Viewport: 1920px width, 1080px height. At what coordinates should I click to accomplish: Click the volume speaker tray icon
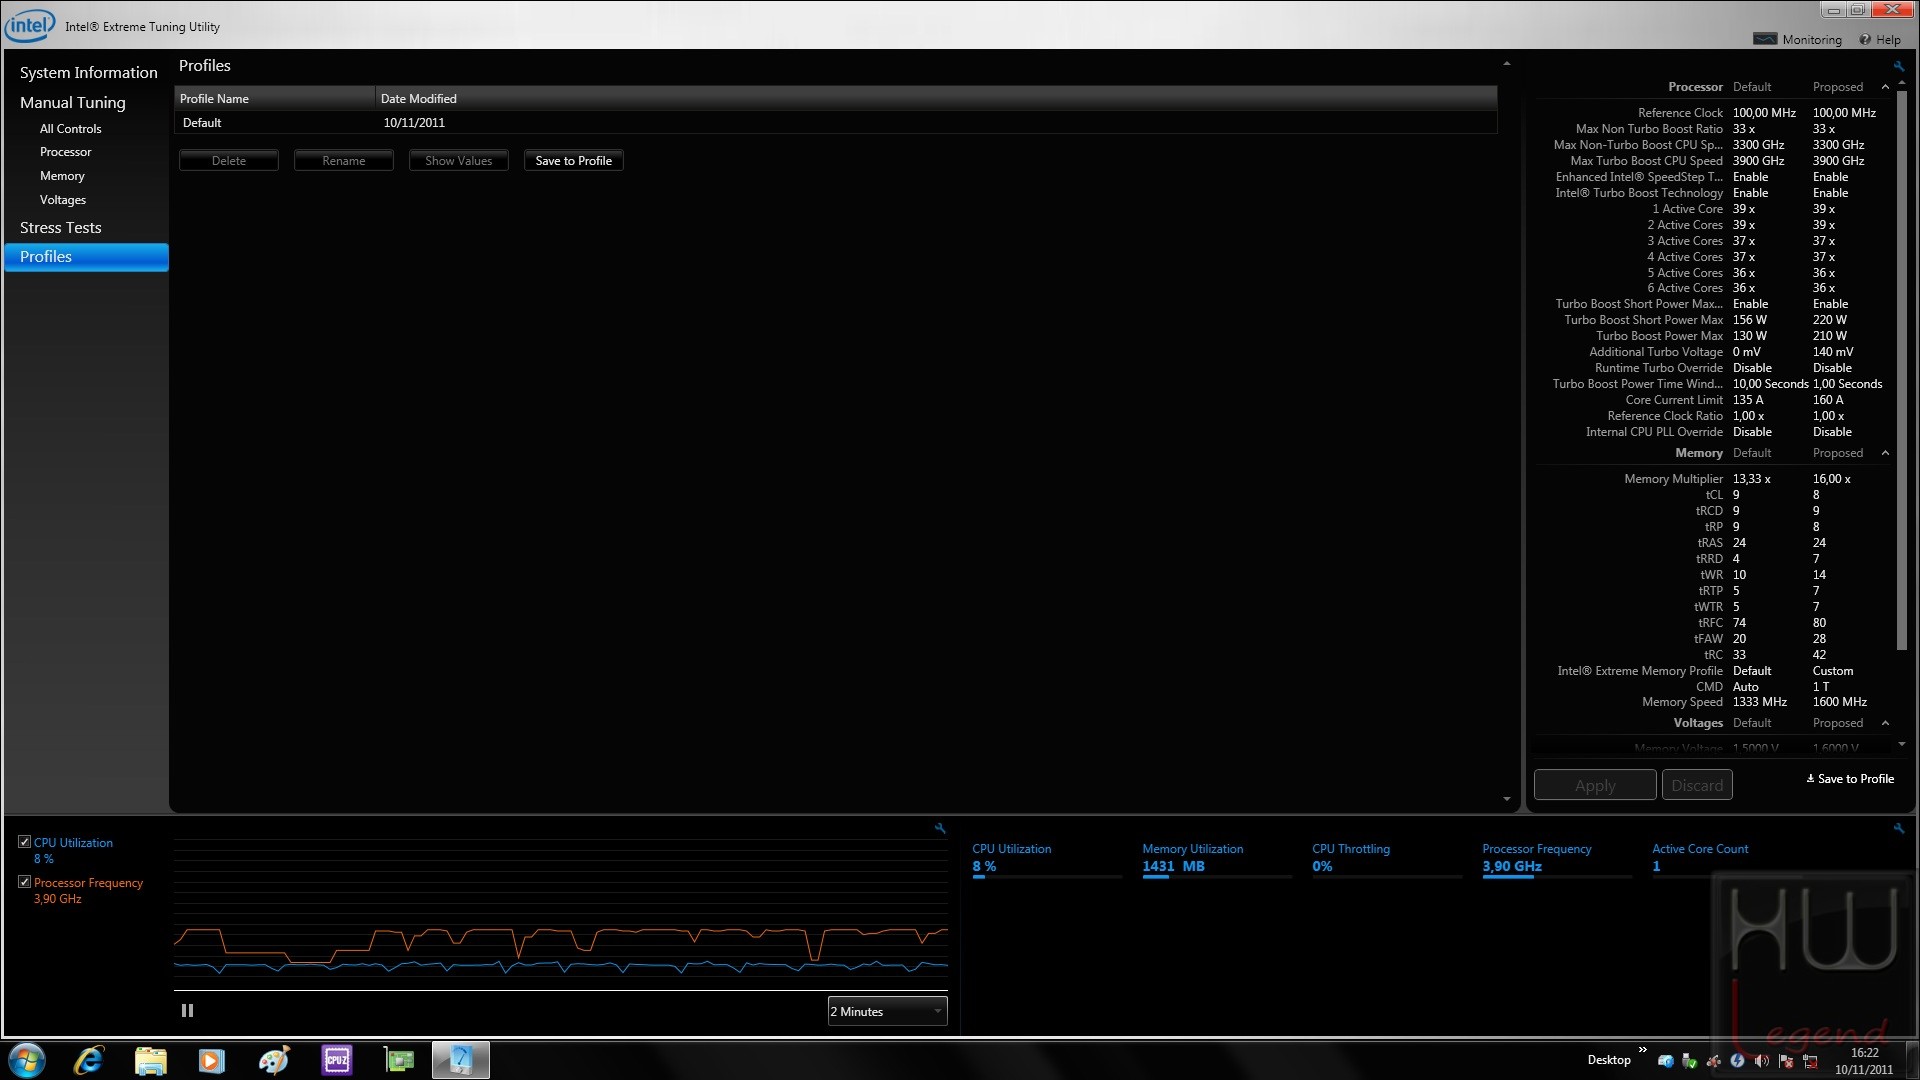click(1762, 1061)
